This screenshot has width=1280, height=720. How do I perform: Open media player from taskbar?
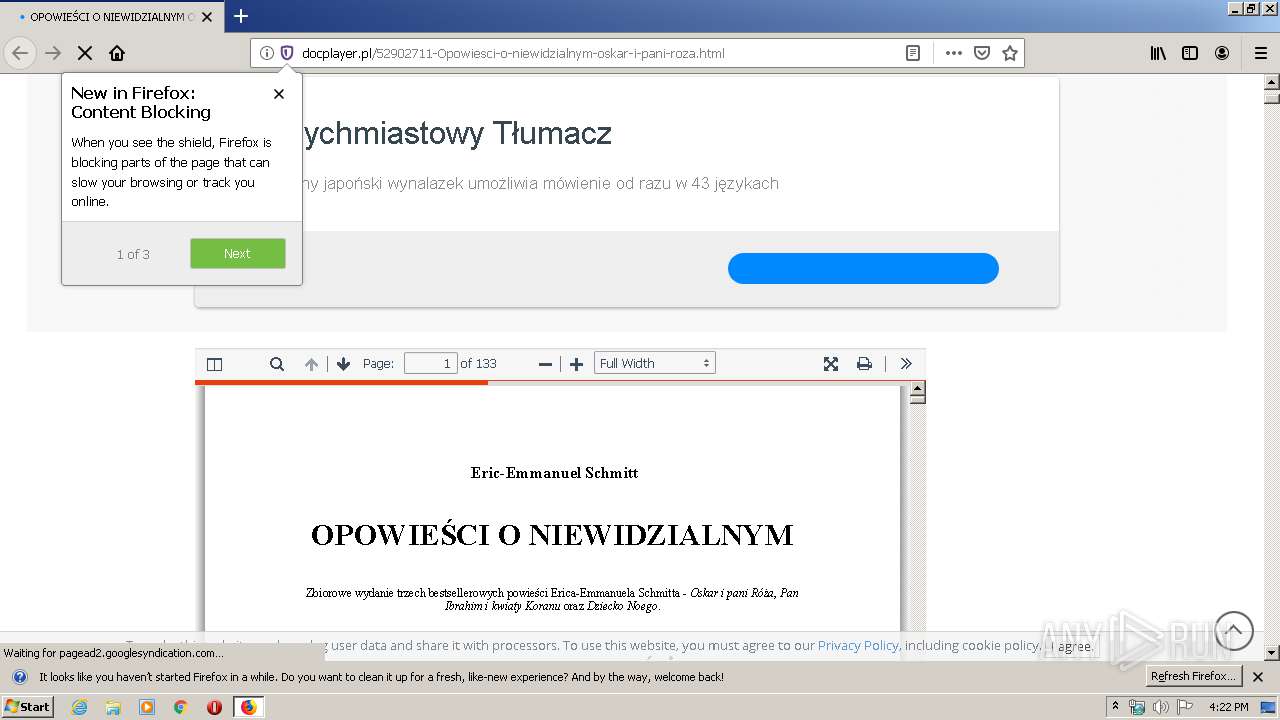click(x=147, y=707)
